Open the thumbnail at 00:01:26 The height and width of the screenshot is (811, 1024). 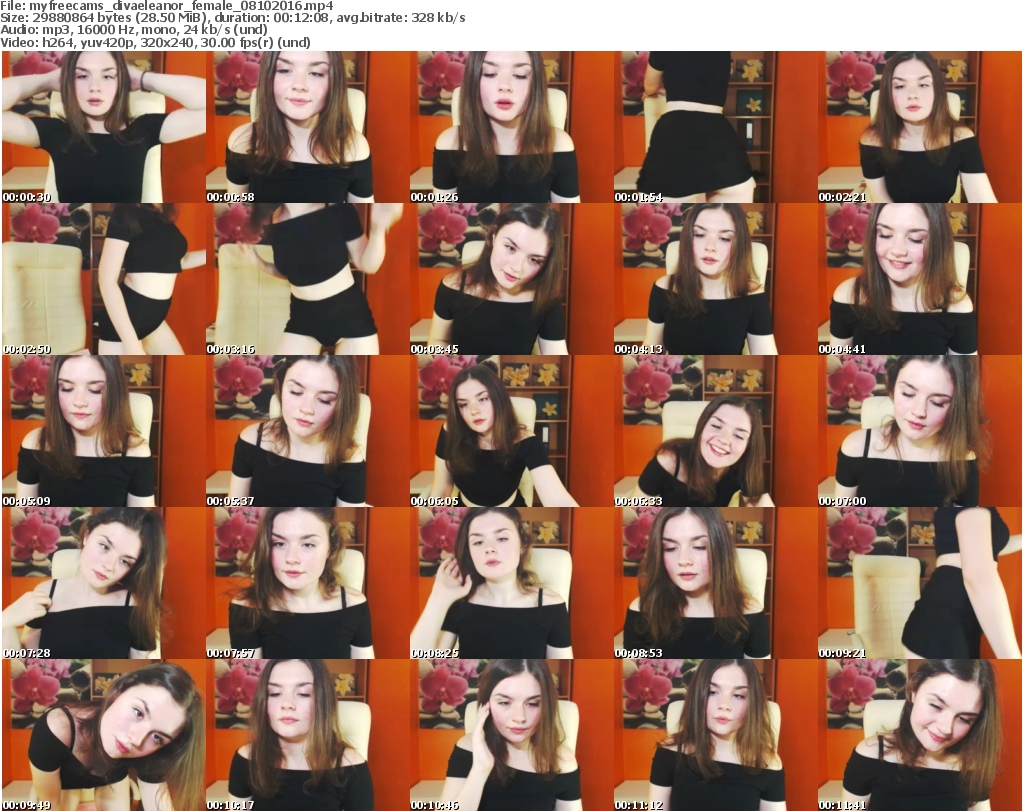[511, 127]
